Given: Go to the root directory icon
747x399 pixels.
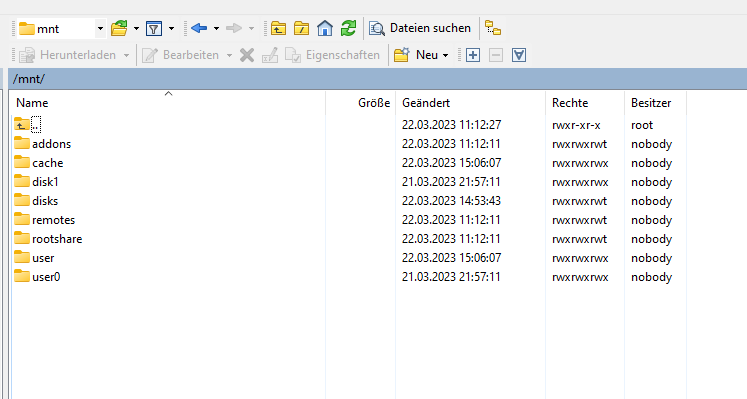Looking at the screenshot, I should tap(302, 29).
